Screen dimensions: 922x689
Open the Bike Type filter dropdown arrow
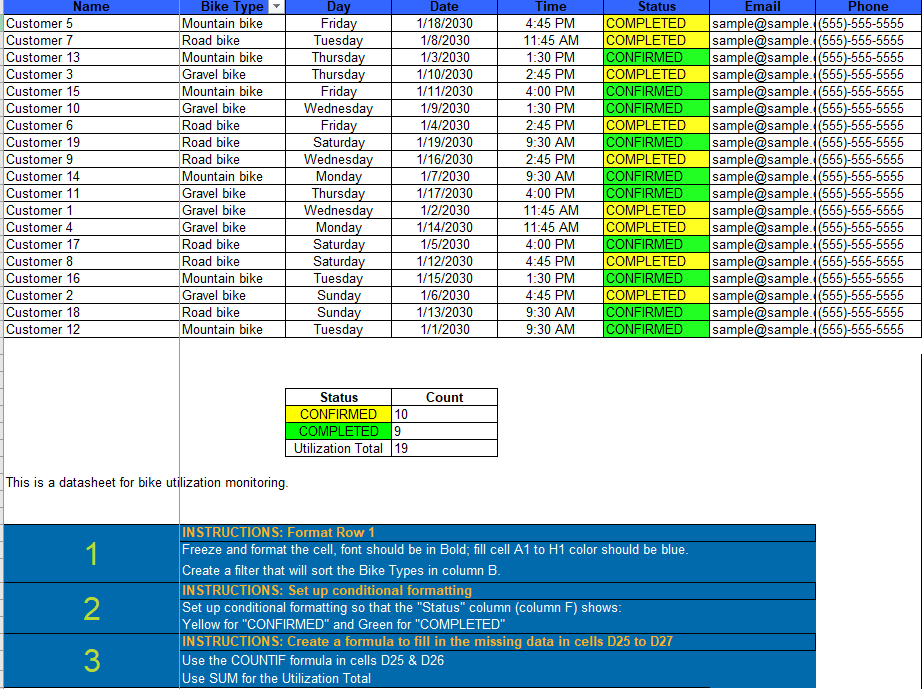tap(277, 7)
